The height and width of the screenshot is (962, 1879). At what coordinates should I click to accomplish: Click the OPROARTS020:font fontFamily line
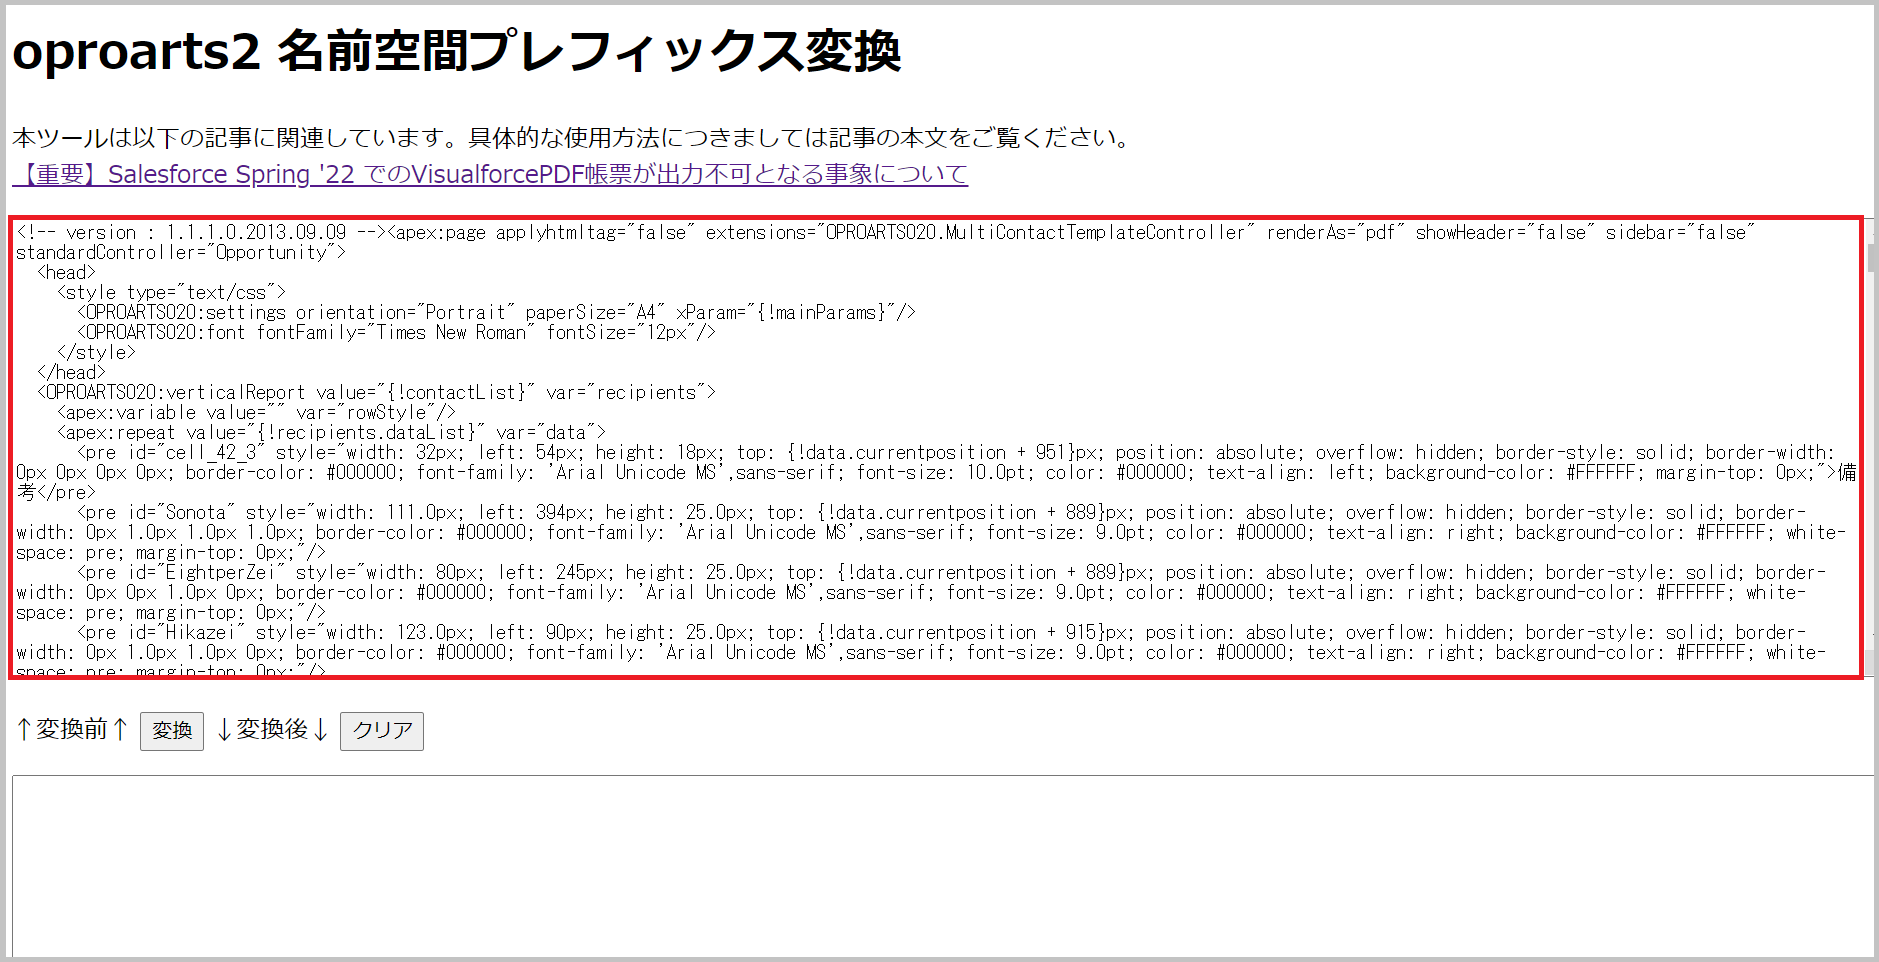click(396, 332)
